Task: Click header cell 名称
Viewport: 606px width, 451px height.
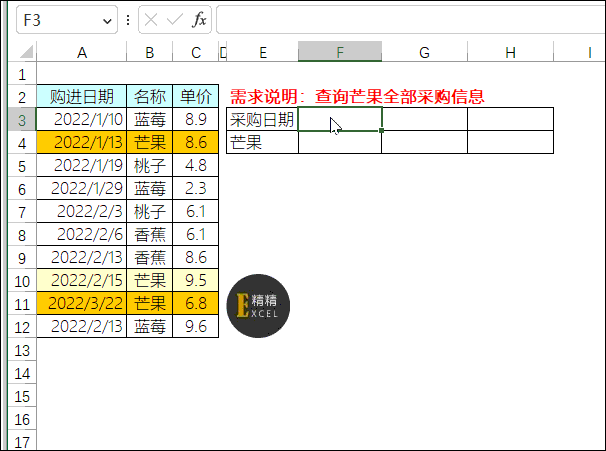Action: click(x=150, y=96)
